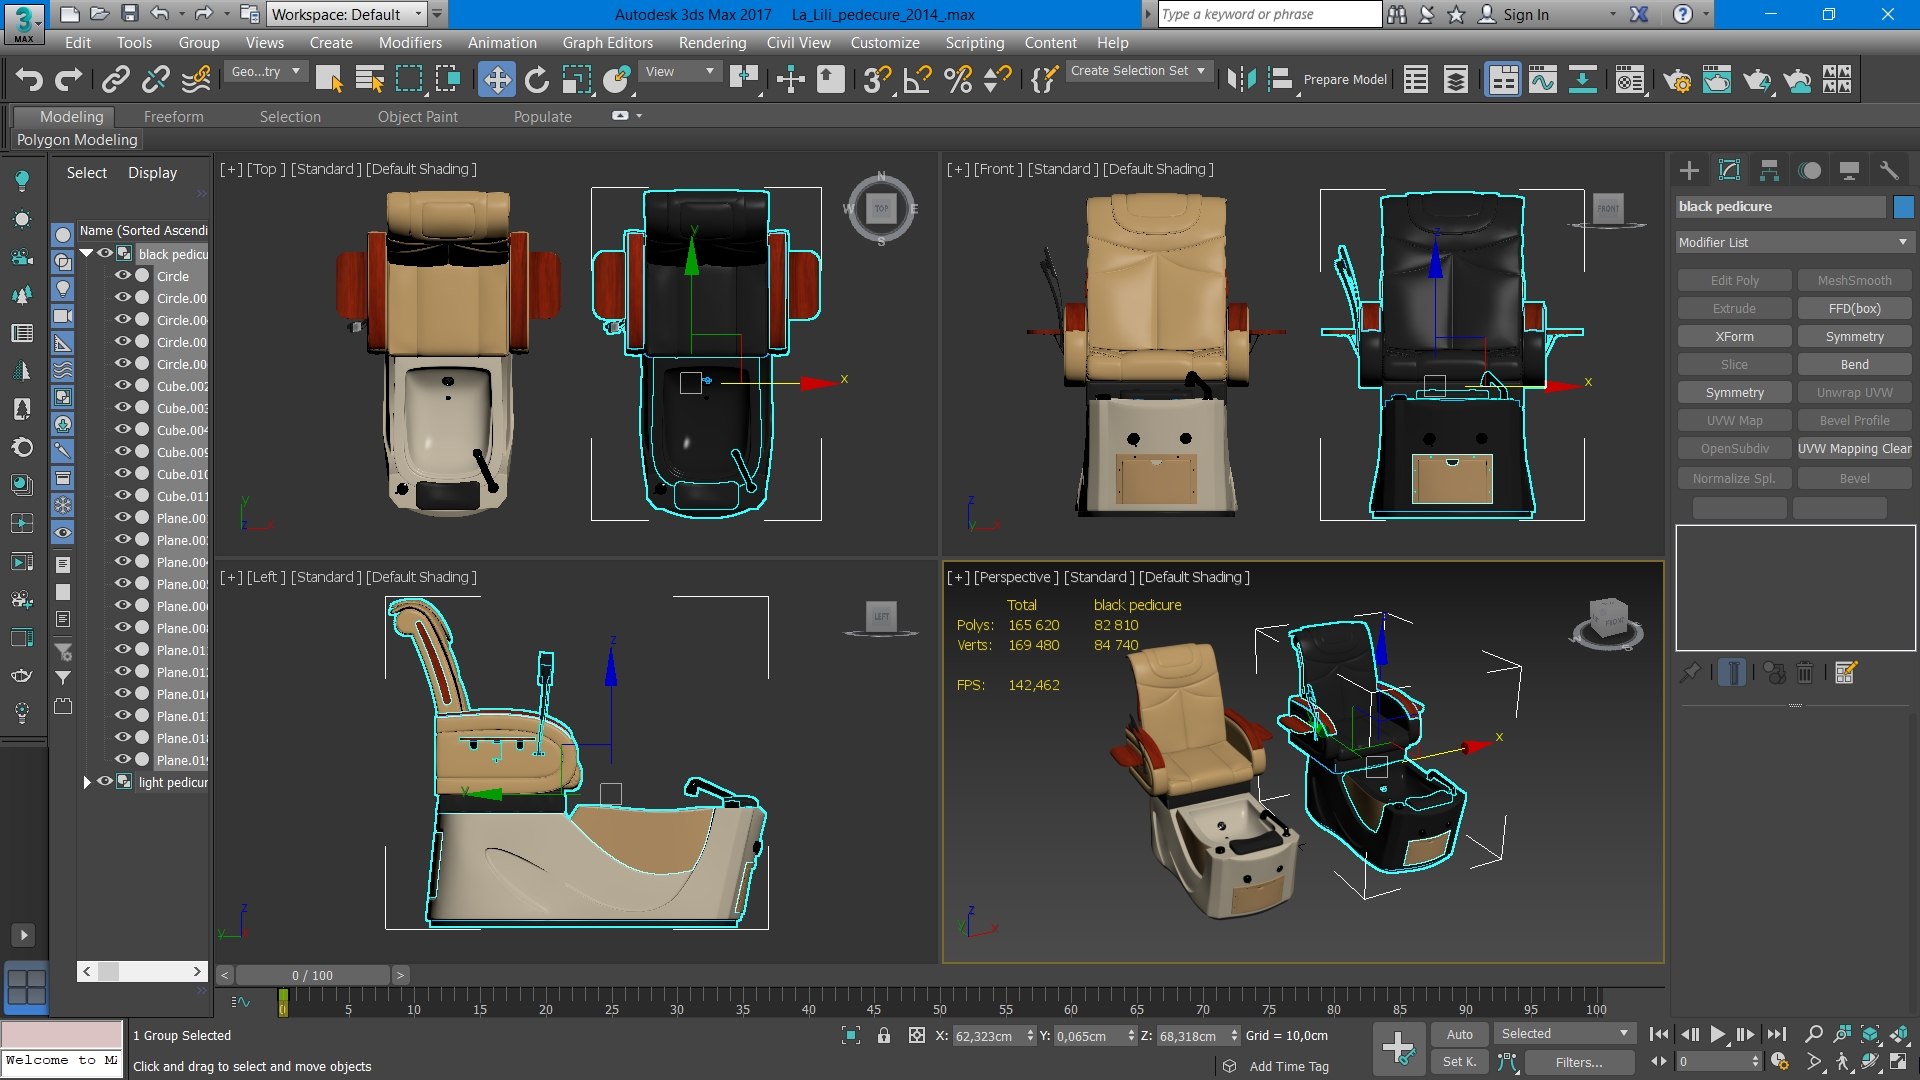Open Create Selection Set dropdown

(x=1139, y=71)
